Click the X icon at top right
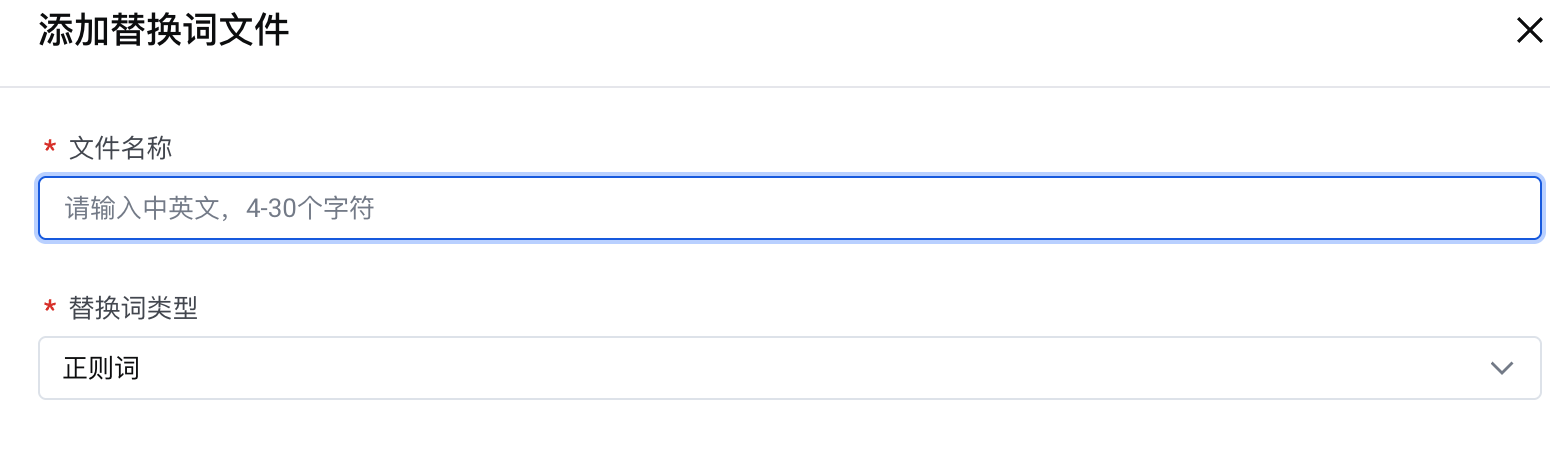1550x452 pixels. coord(1529,31)
